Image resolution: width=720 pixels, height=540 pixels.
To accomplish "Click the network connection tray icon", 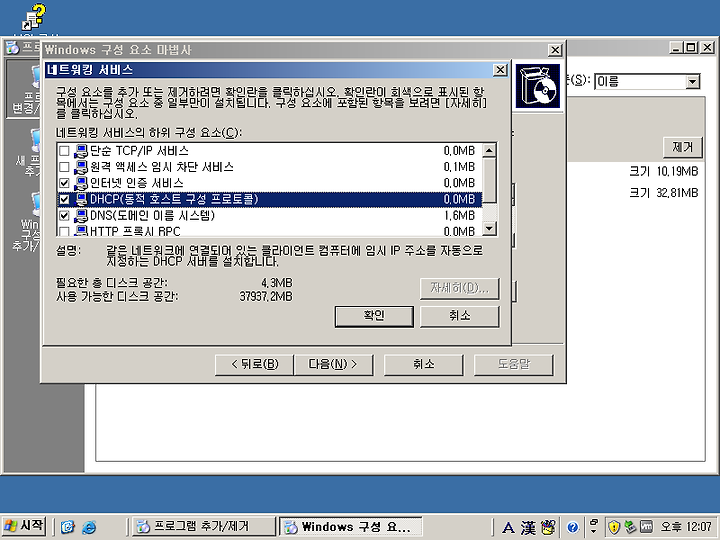I will [x=630, y=527].
